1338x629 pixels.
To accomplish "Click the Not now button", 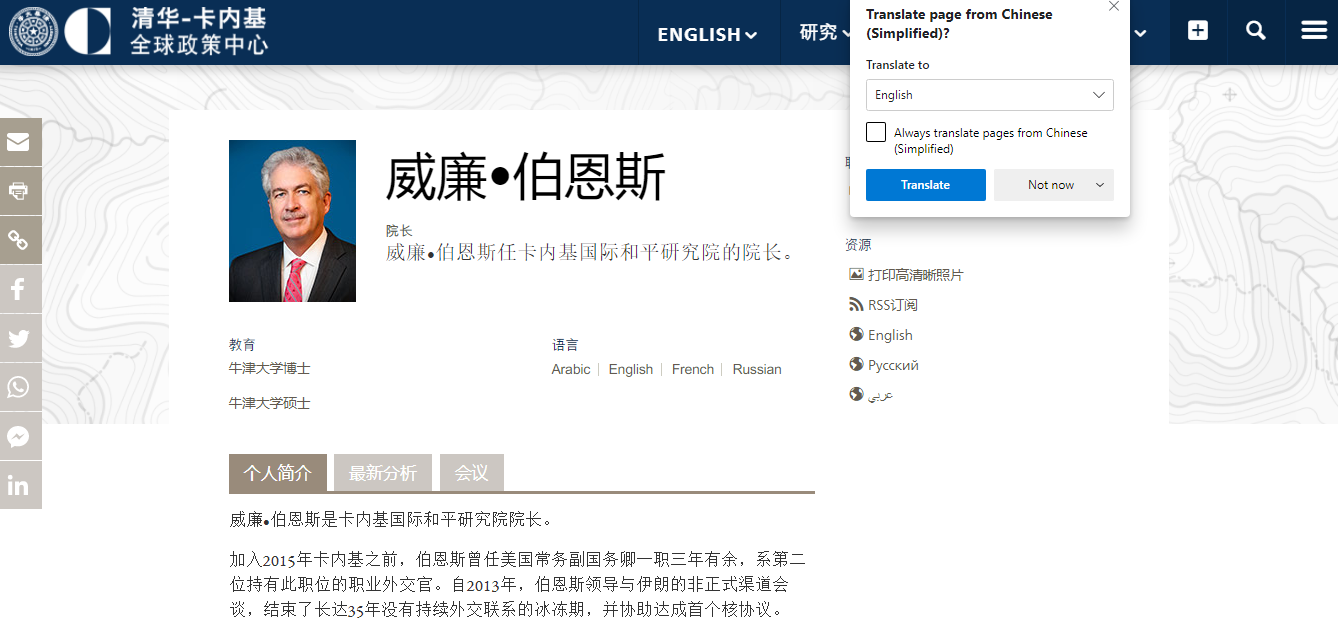I will tap(1051, 185).
